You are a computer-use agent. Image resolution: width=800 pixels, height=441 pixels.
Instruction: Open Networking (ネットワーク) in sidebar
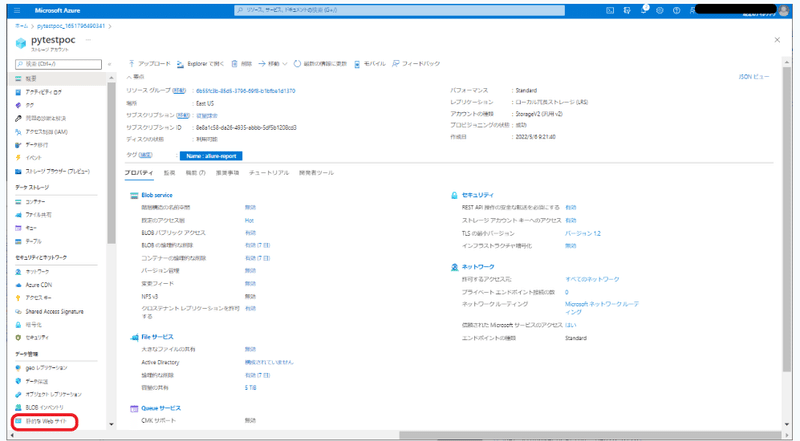[37, 272]
